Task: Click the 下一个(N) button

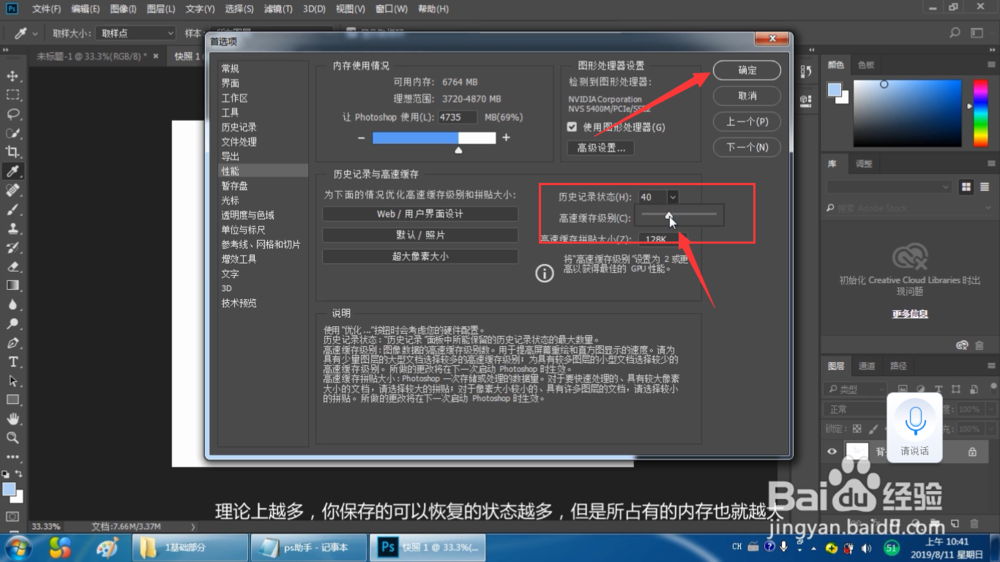Action: (x=747, y=147)
